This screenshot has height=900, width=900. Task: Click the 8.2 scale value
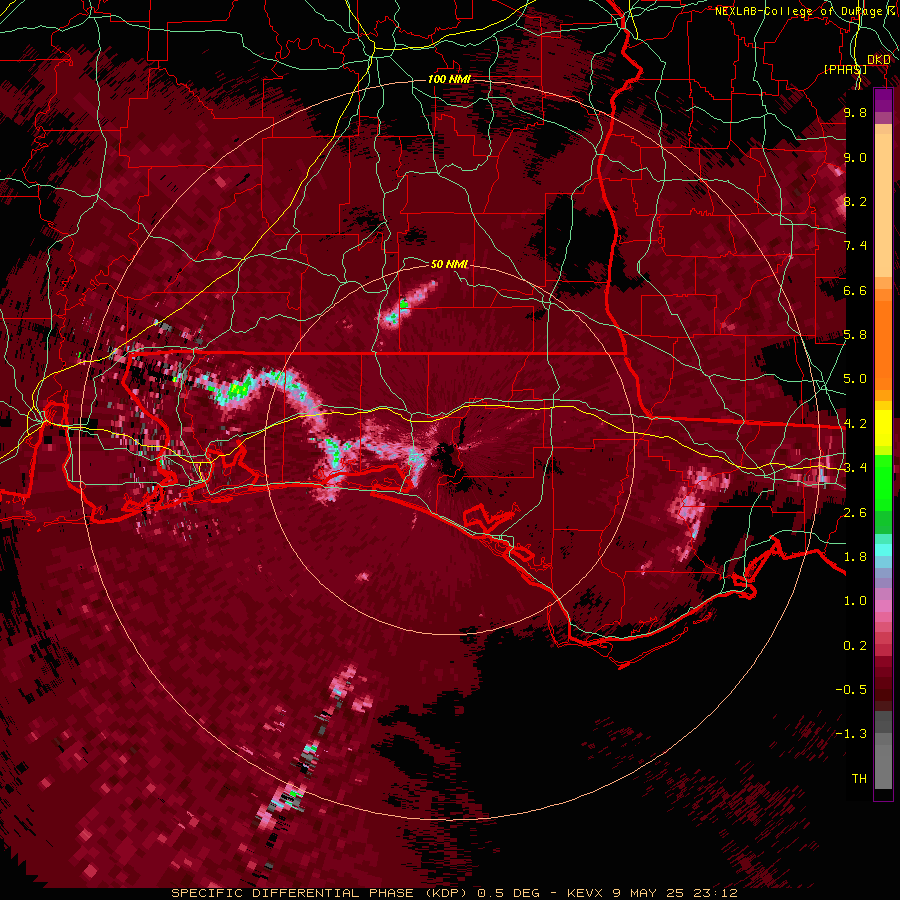pos(855,201)
